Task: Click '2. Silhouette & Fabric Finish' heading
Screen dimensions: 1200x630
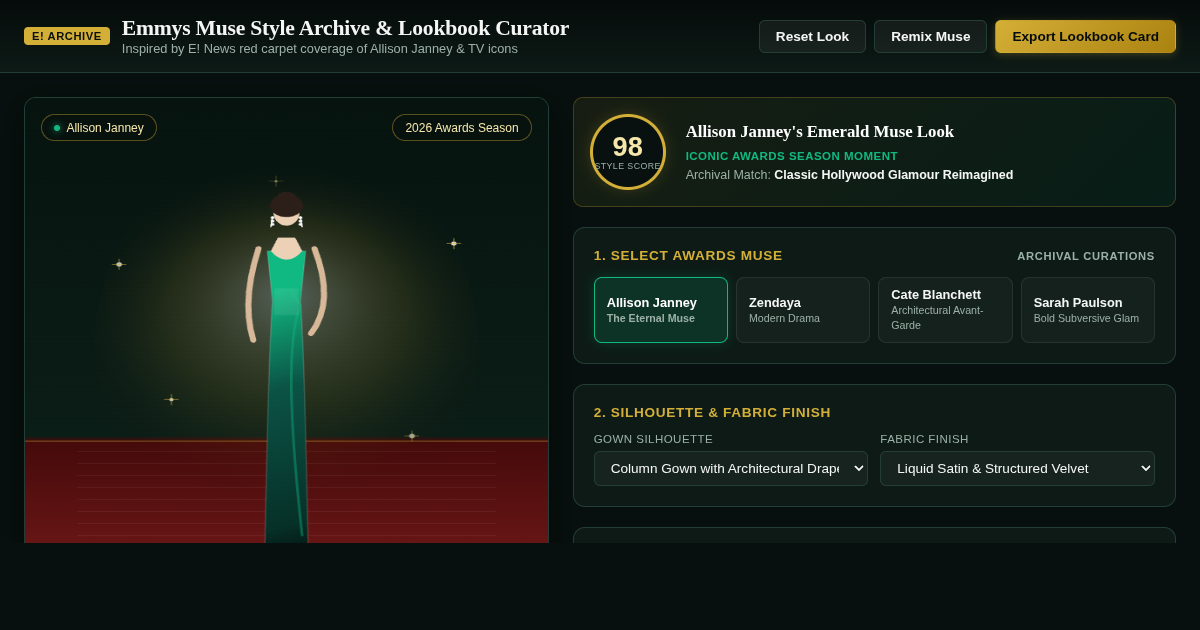Action: 712,412
